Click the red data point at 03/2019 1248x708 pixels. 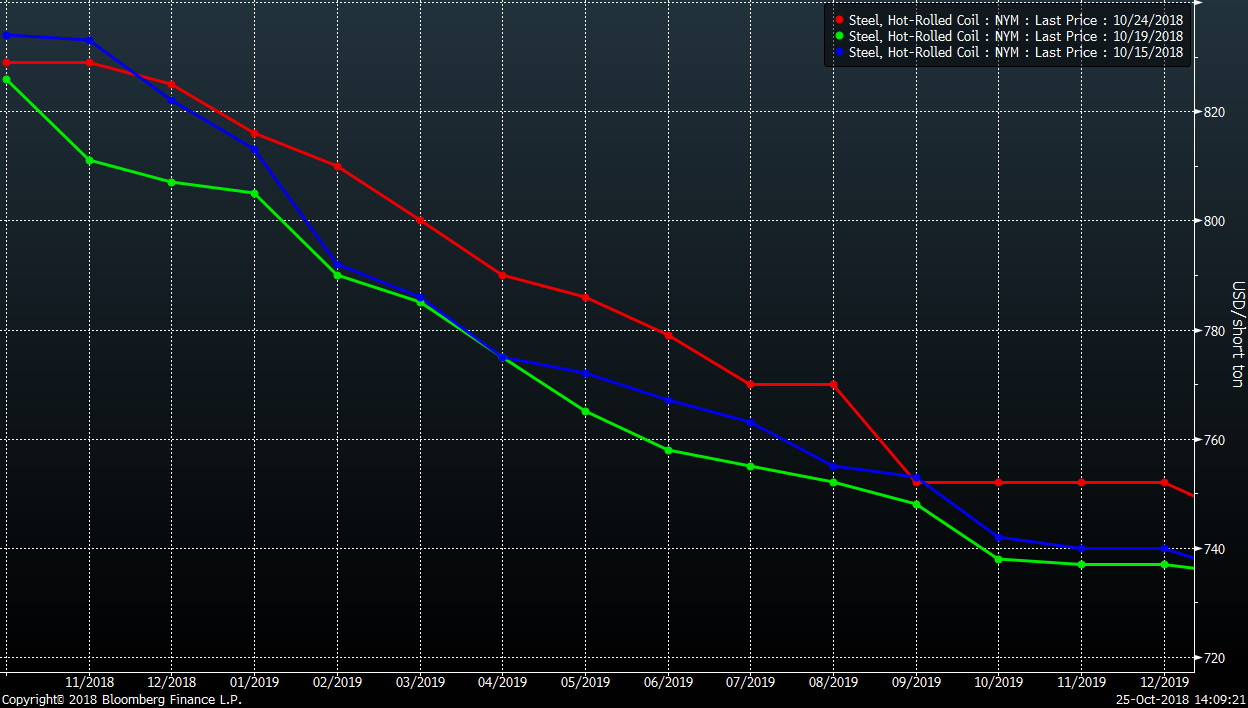coord(420,220)
